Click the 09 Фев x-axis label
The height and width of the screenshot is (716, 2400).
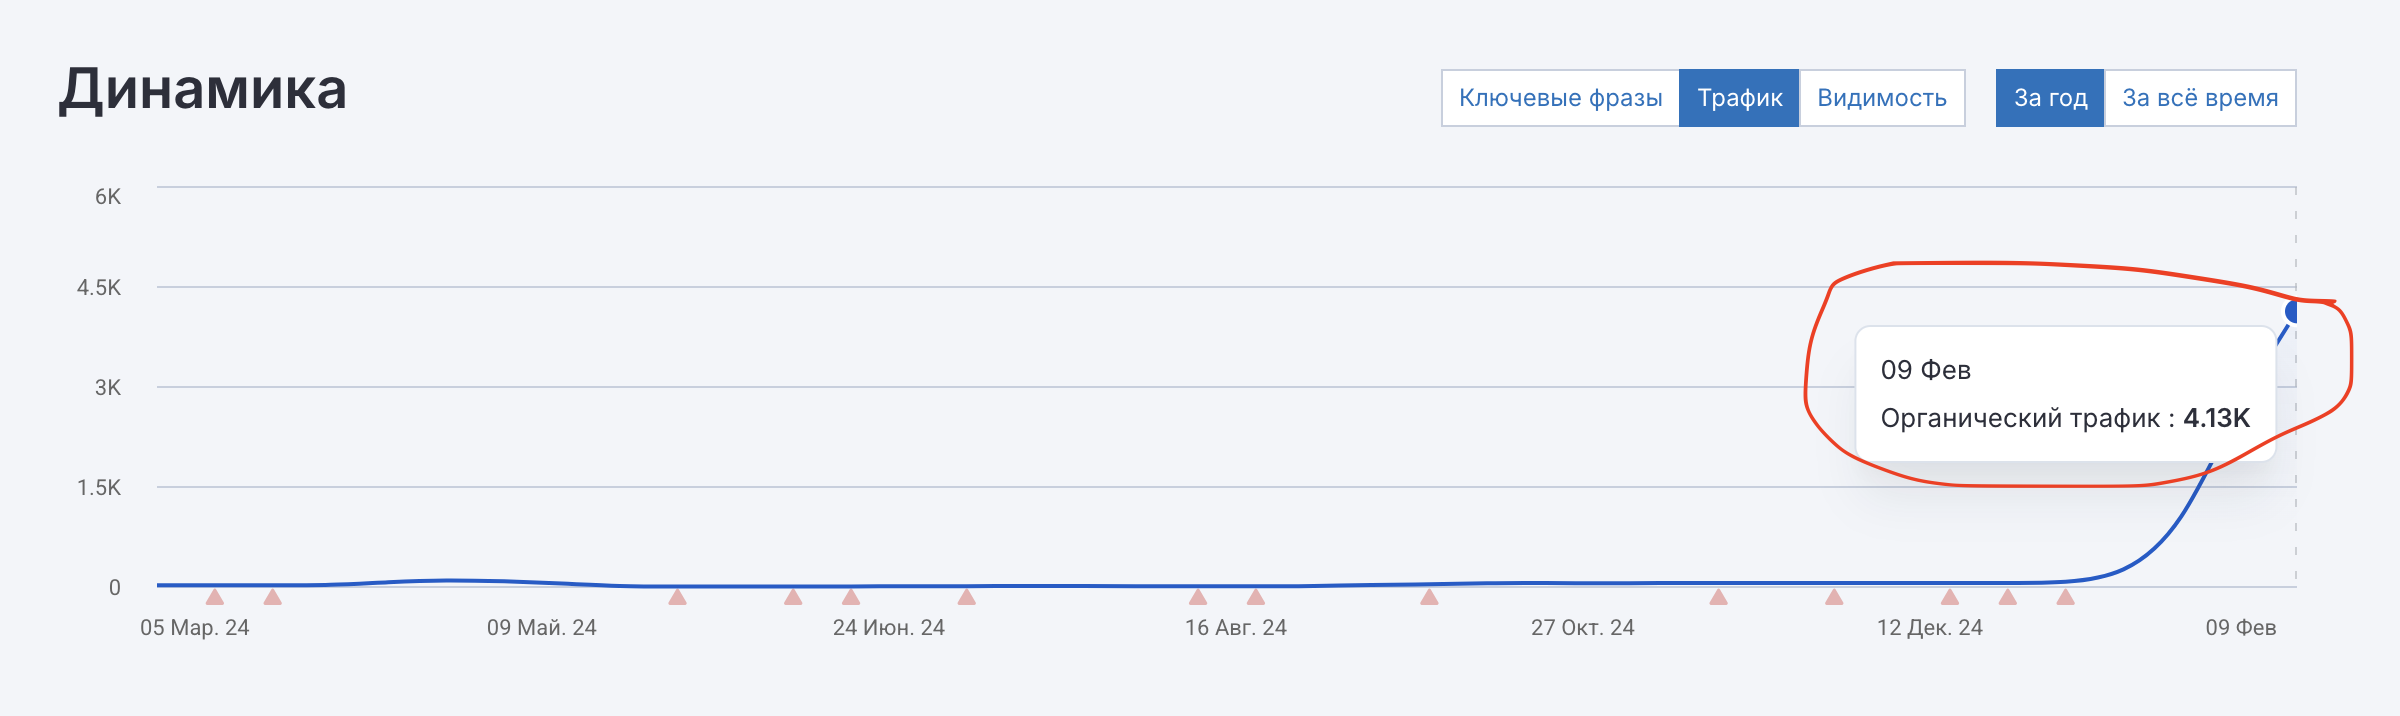[x=2240, y=628]
